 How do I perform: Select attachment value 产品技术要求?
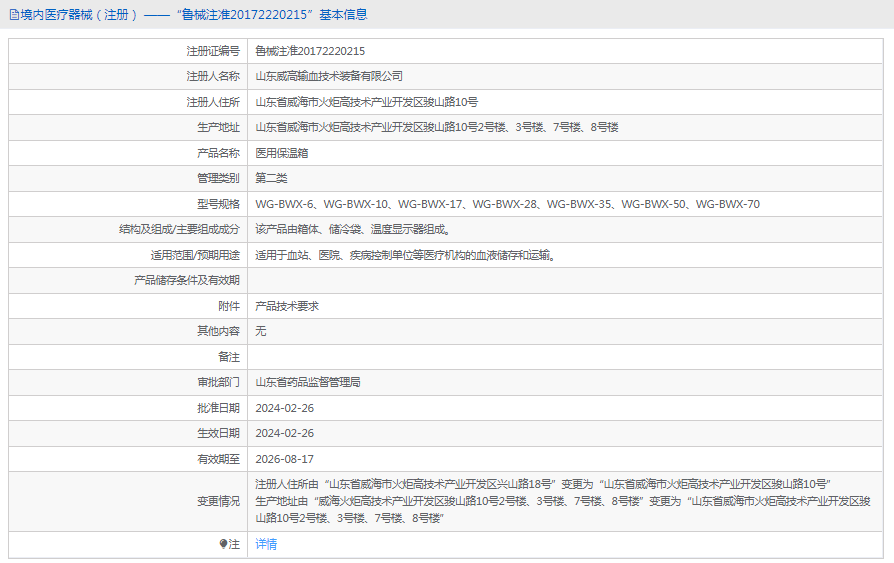coord(287,306)
